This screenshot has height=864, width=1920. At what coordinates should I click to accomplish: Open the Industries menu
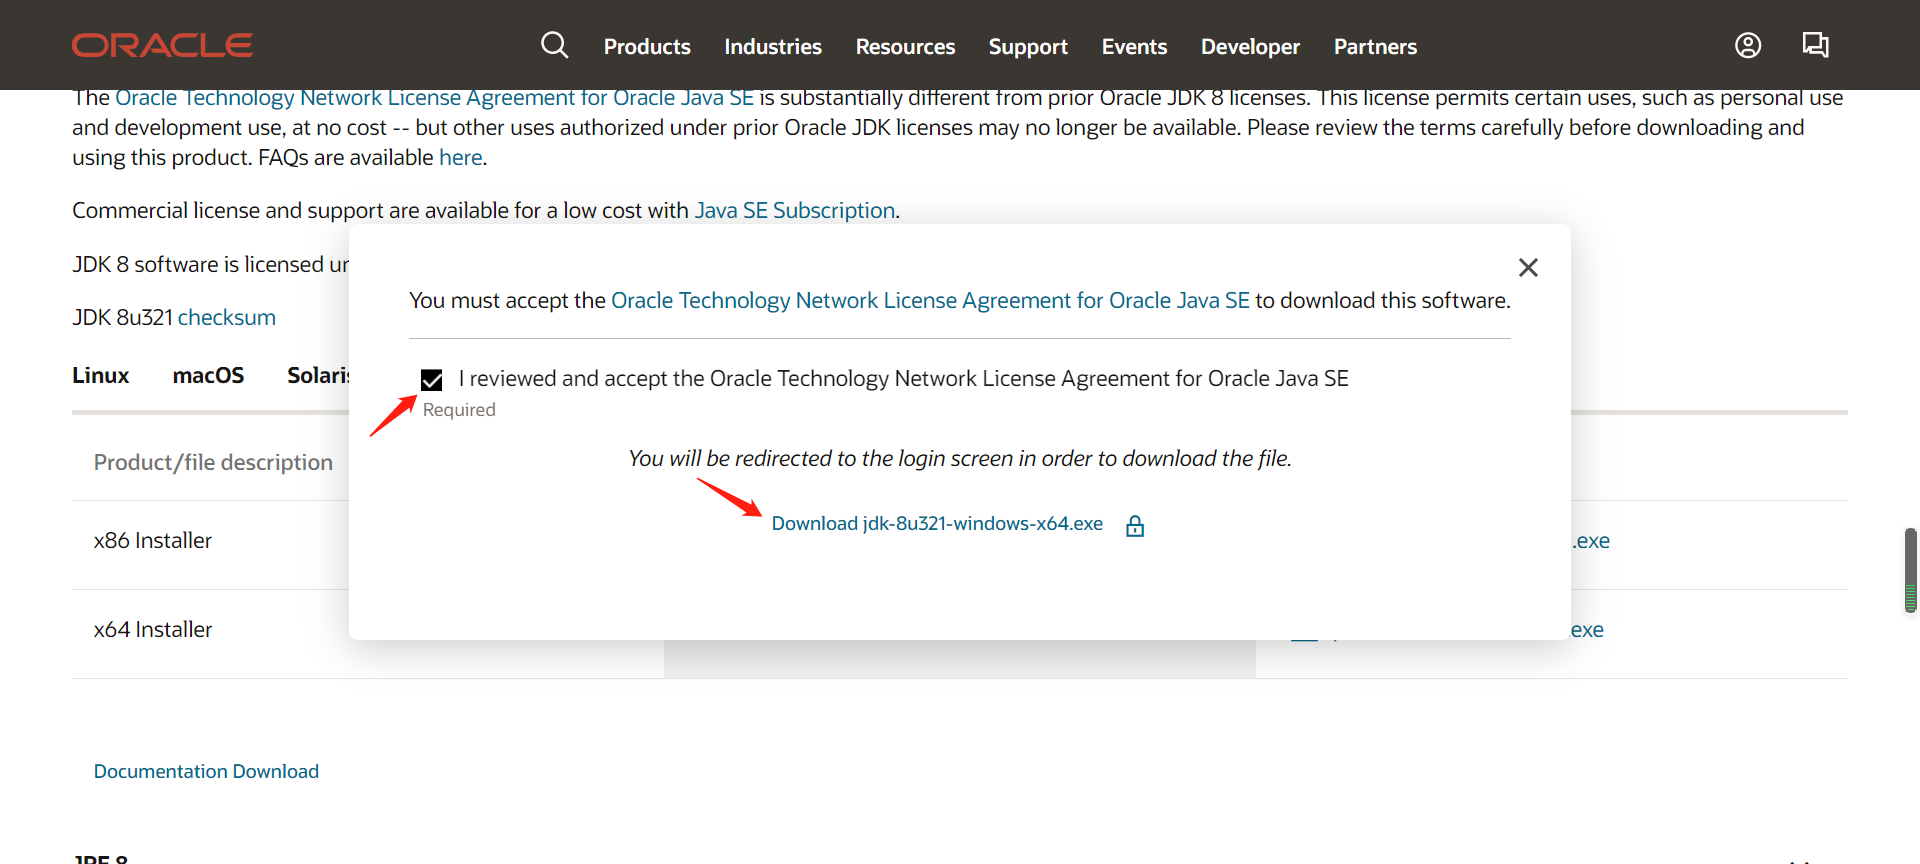click(x=773, y=47)
